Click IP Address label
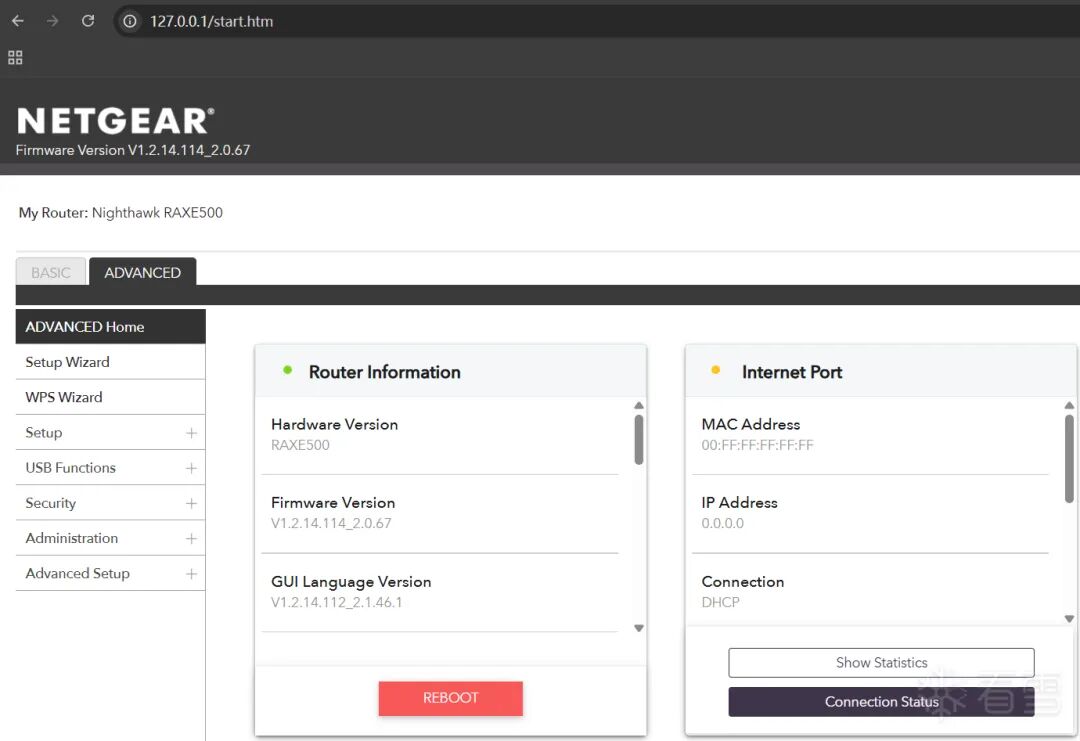The image size is (1080, 741). click(x=739, y=503)
